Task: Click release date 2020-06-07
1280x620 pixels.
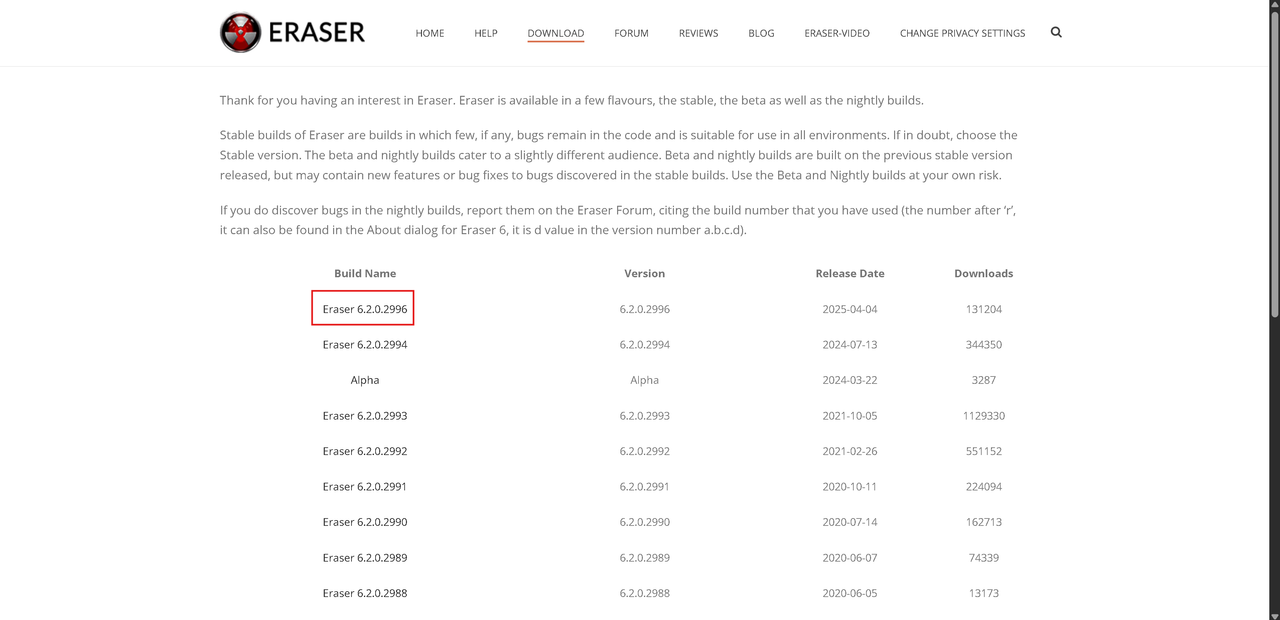Action: 850,557
